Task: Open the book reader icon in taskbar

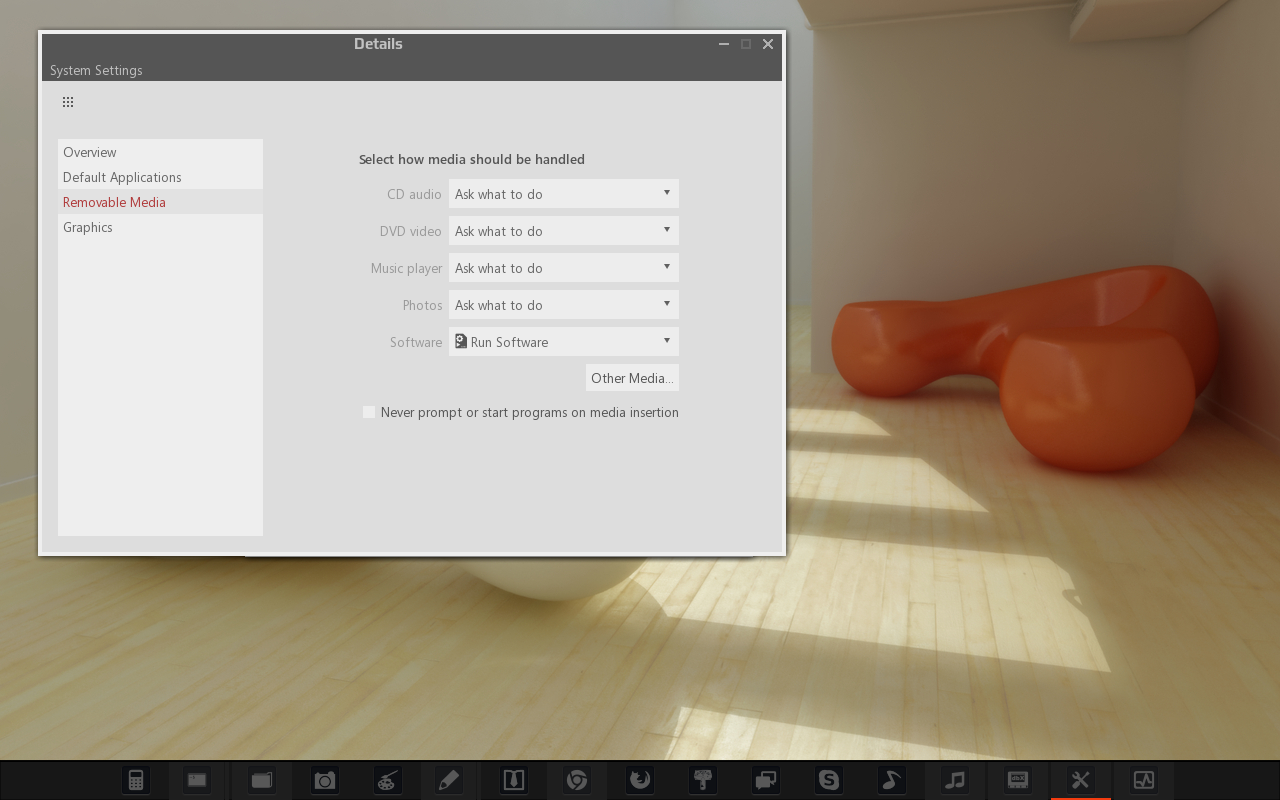Action: click(513, 780)
